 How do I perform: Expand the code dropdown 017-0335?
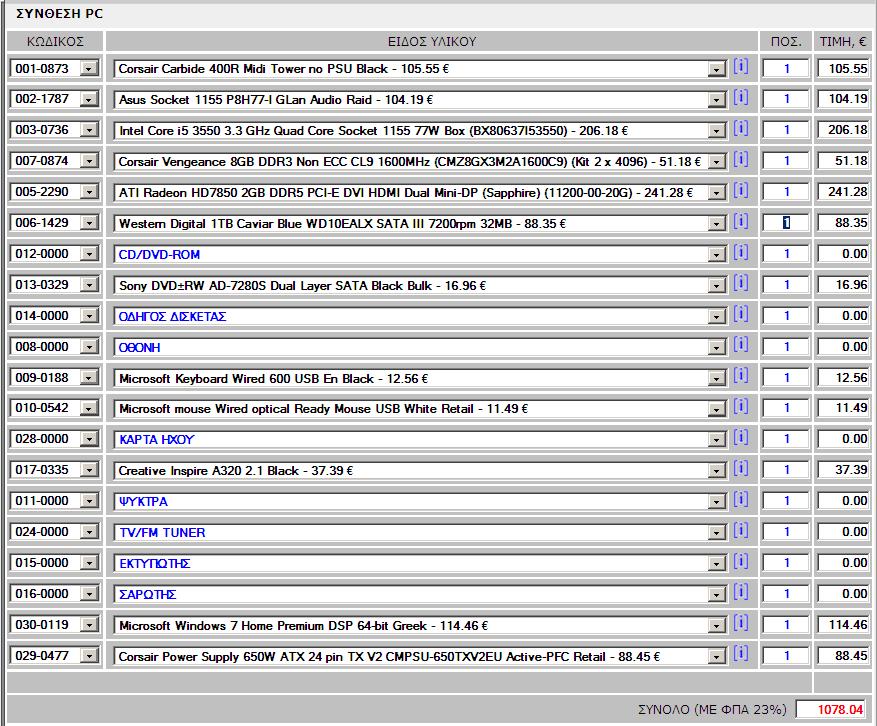pyautogui.click(x=88, y=470)
